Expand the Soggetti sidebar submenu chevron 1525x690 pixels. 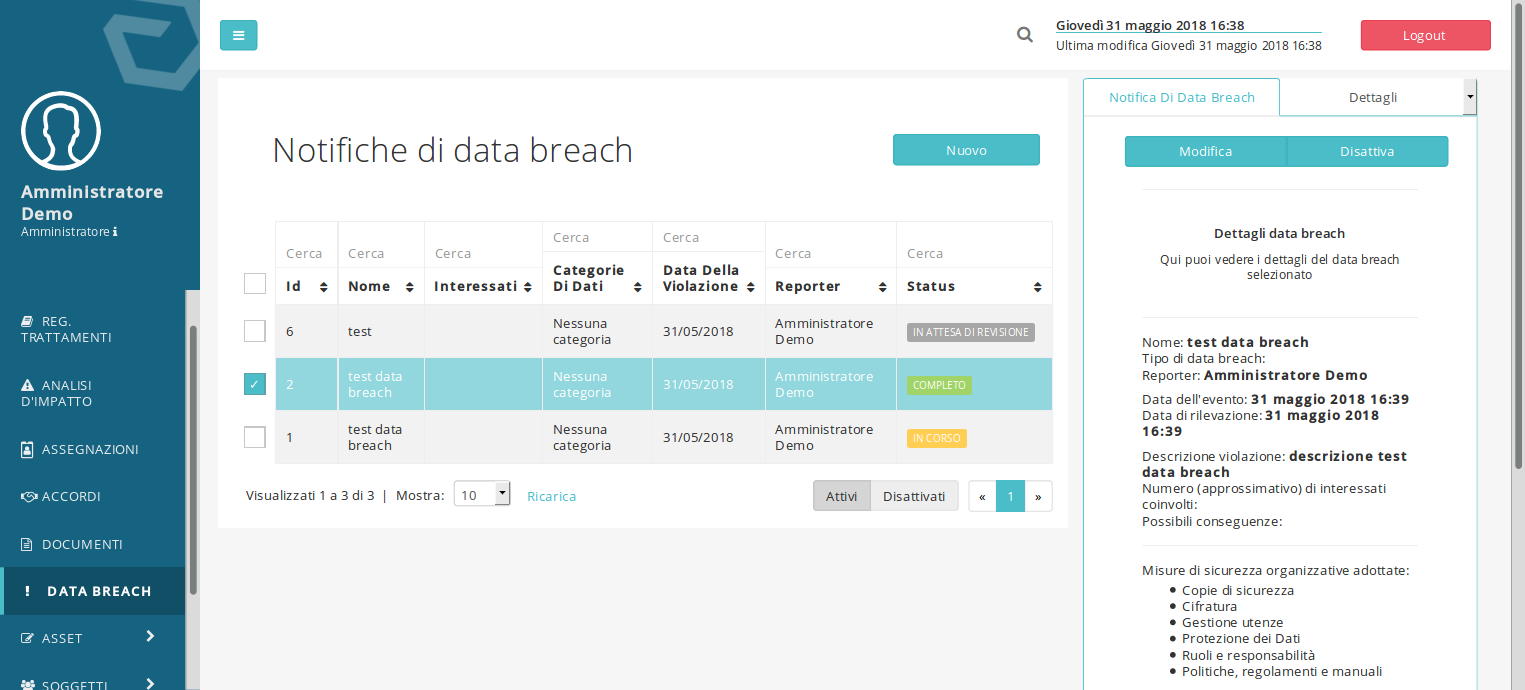point(150,684)
